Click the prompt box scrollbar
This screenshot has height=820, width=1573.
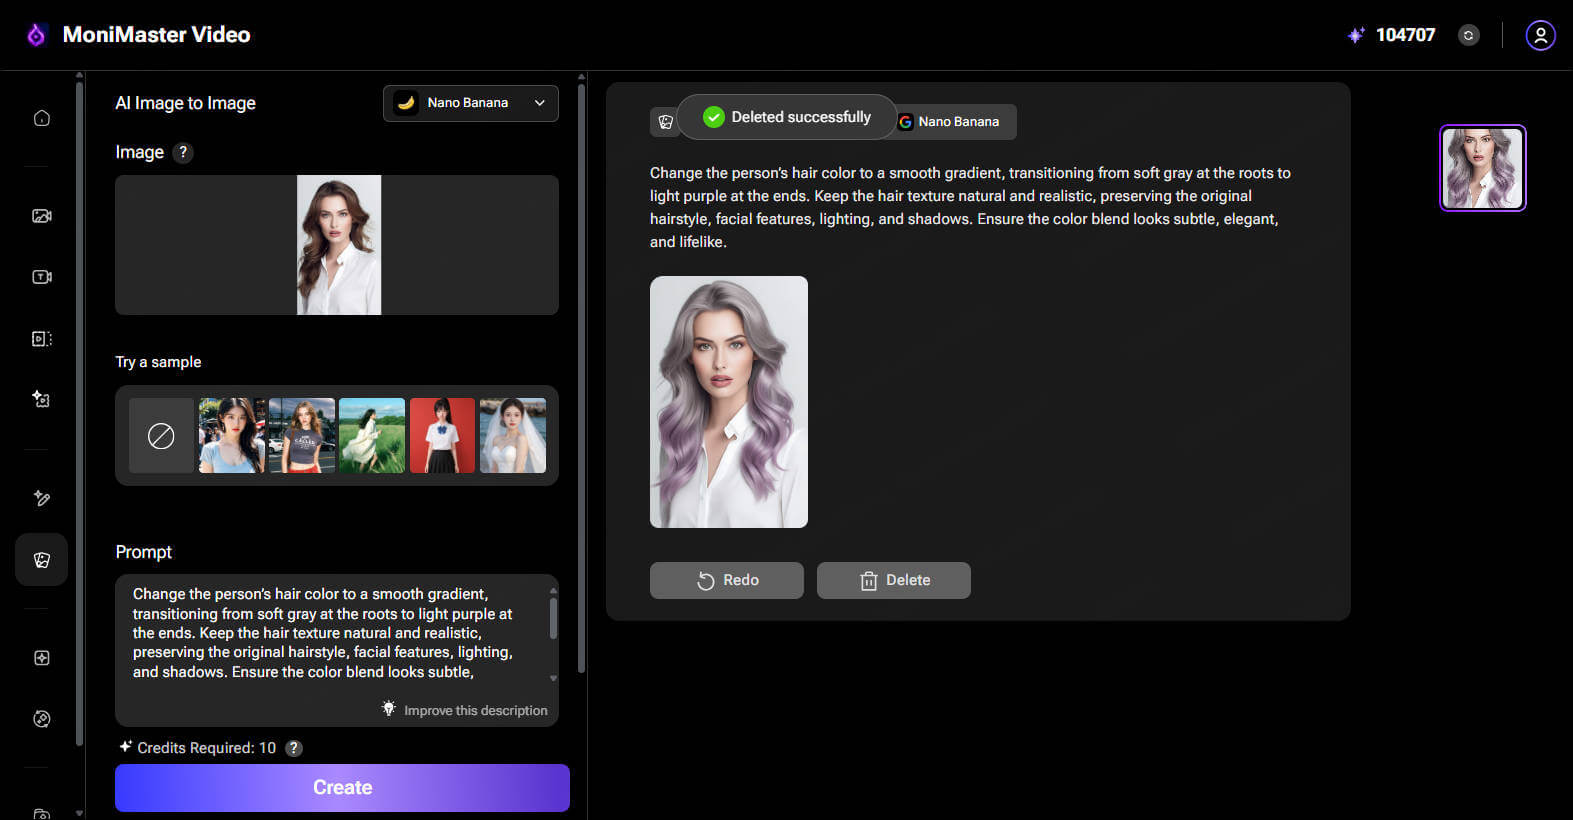pyautogui.click(x=553, y=620)
